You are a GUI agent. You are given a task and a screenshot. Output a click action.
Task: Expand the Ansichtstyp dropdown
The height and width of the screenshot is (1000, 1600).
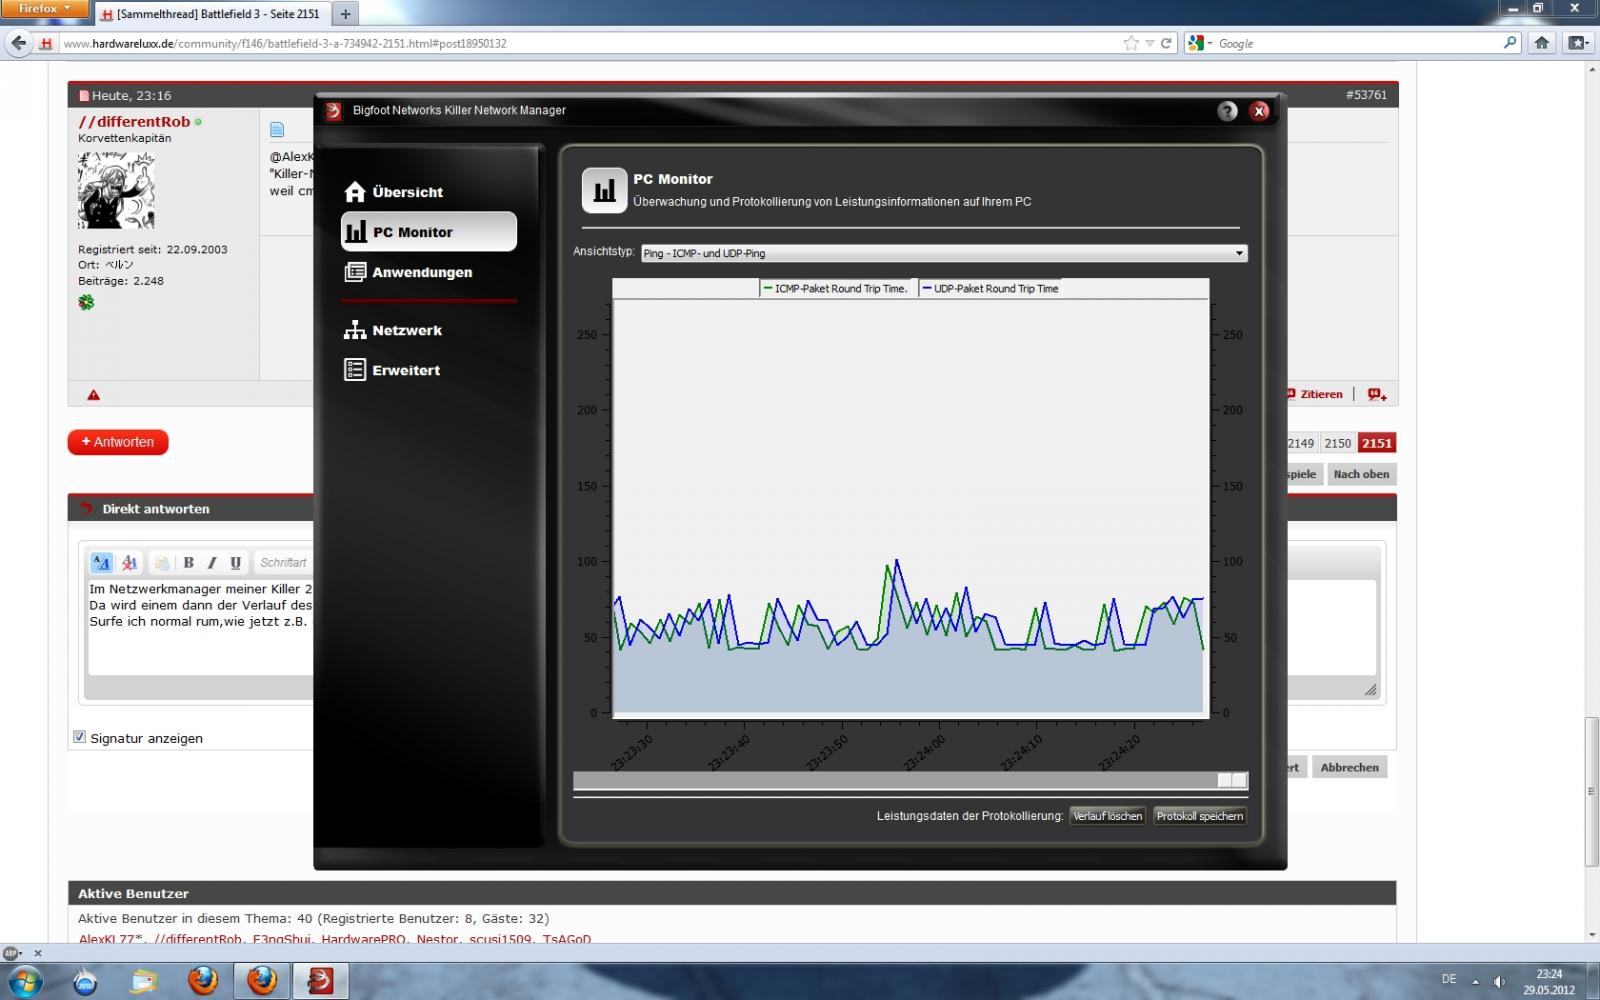click(944, 253)
